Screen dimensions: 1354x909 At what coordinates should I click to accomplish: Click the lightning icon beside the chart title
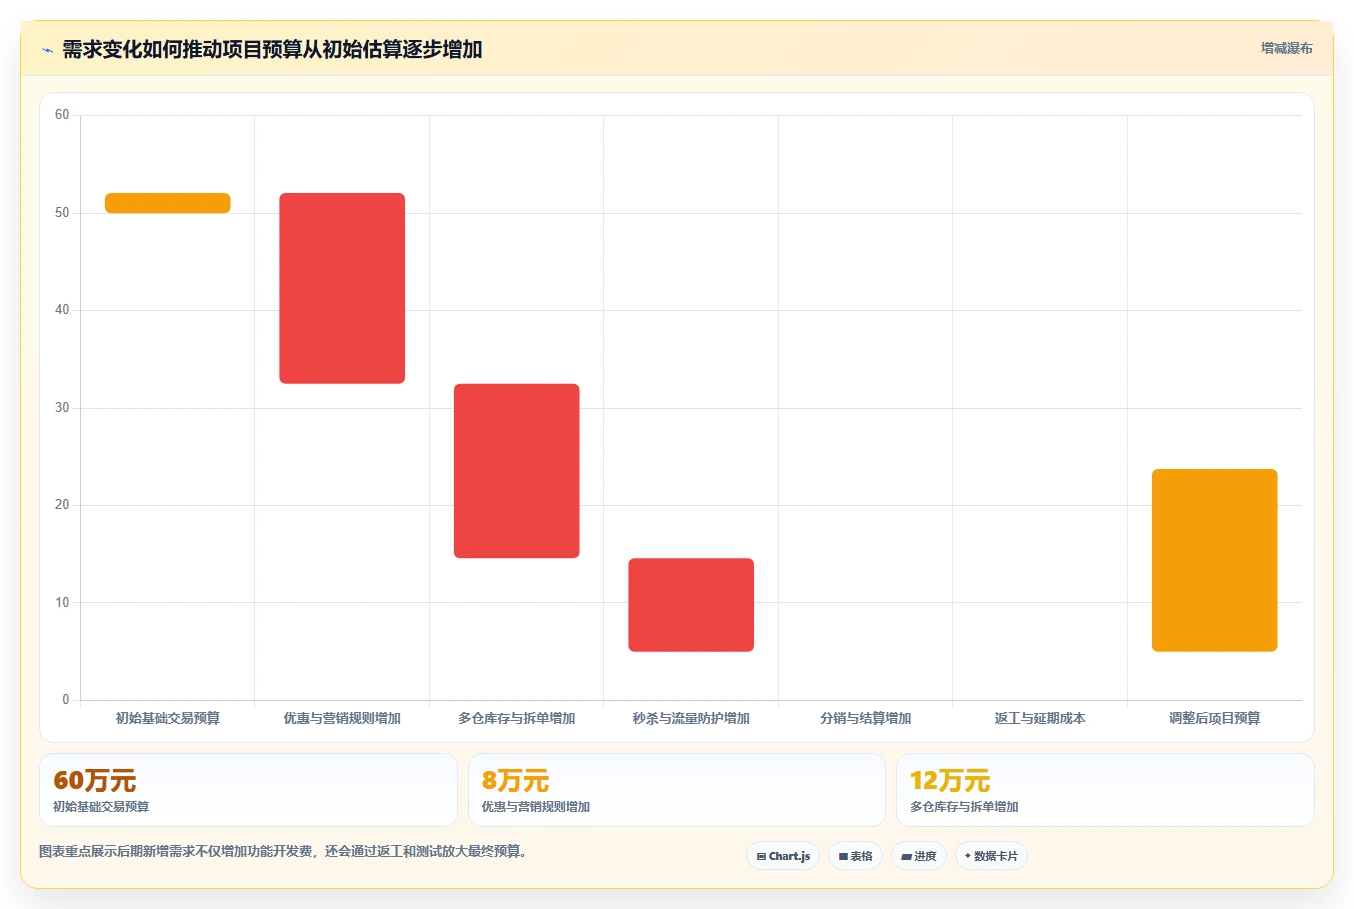(47, 50)
